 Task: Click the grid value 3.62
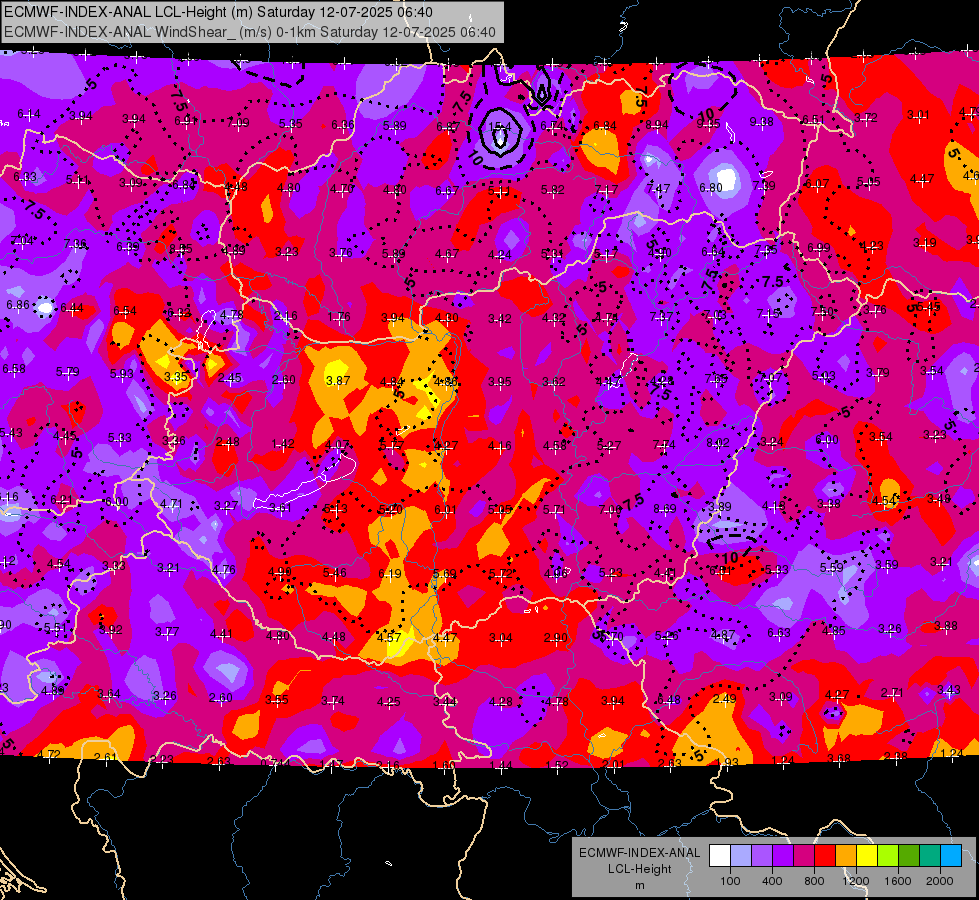(554, 382)
